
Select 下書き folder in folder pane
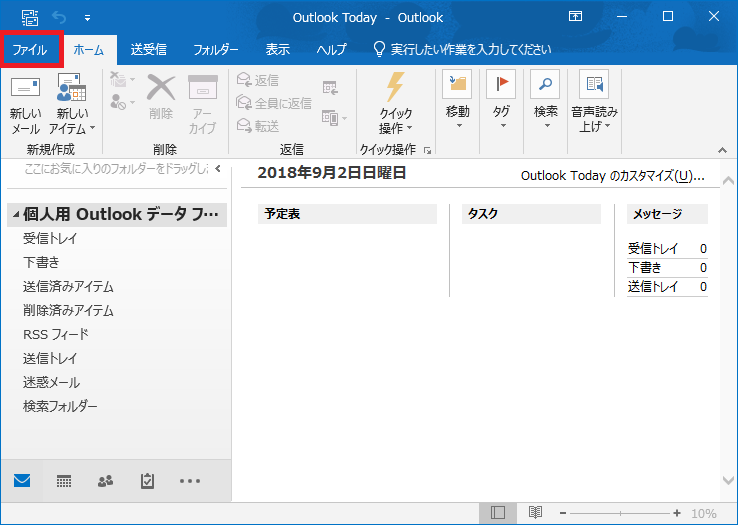[x=41, y=262]
